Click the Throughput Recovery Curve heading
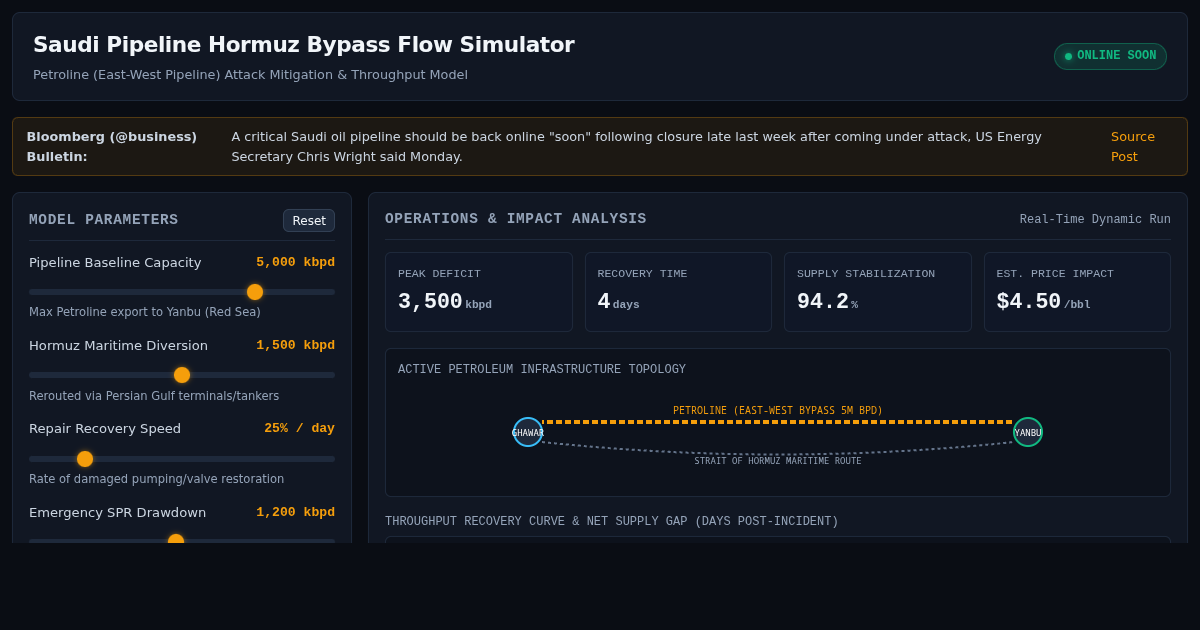The width and height of the screenshot is (1200, 630). pos(612,522)
